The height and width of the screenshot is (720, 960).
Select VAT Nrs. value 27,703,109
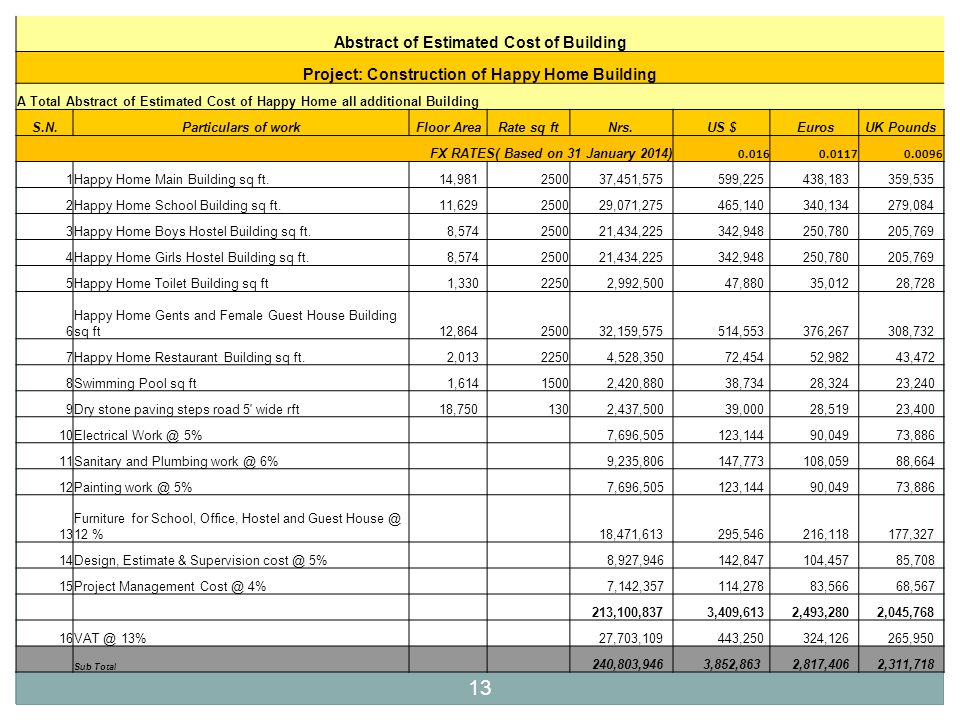[631, 639]
